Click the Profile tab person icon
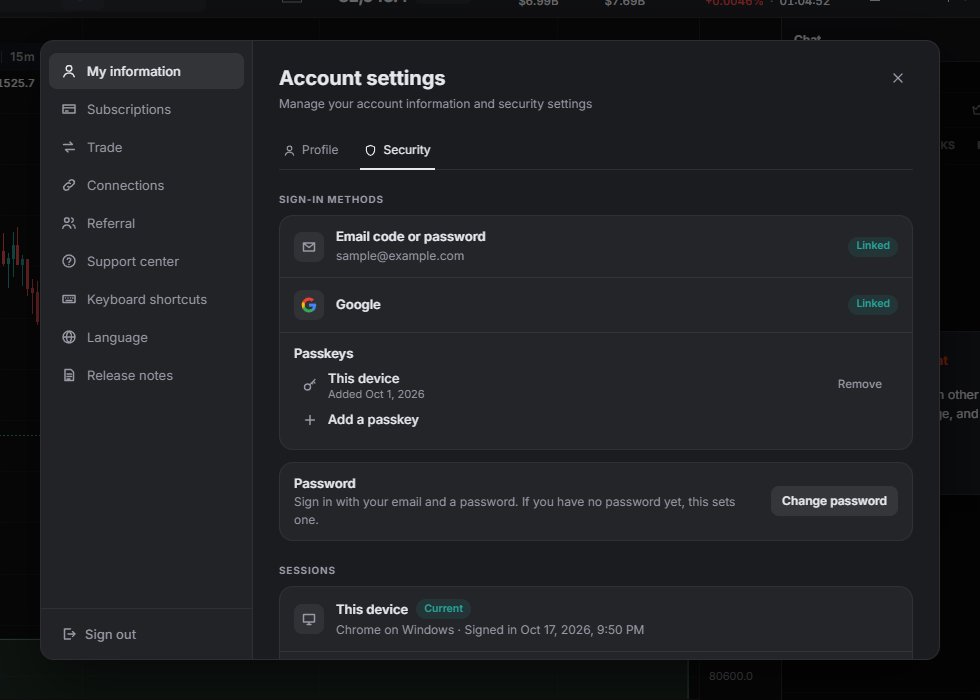Viewport: 980px width, 700px height. [x=289, y=151]
